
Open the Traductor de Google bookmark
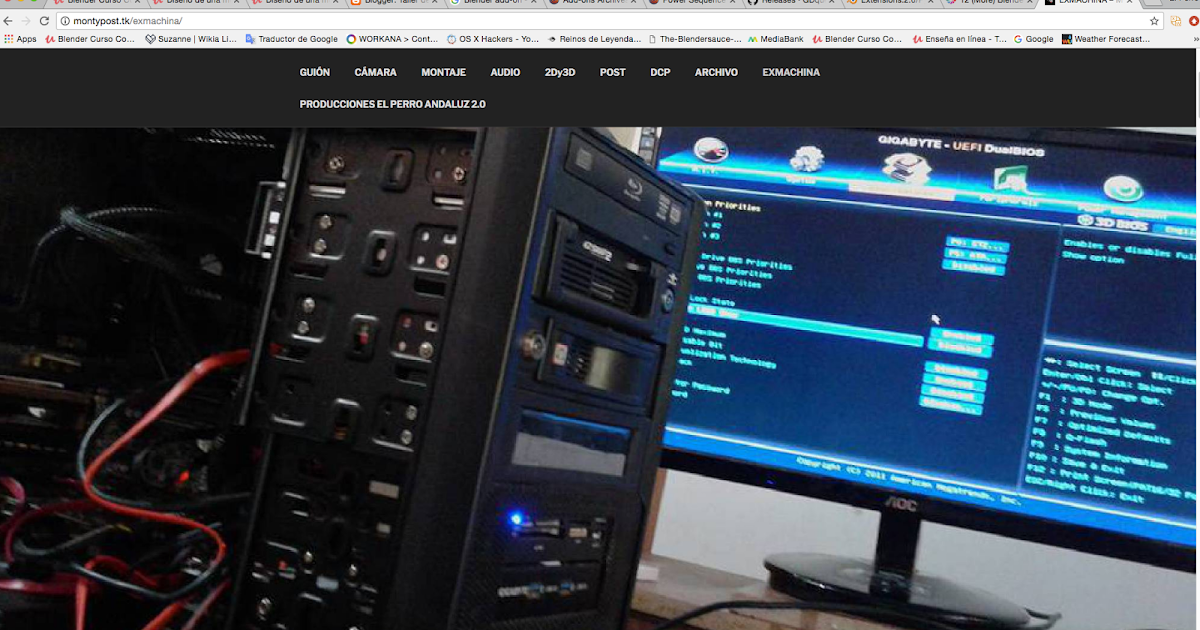292,39
